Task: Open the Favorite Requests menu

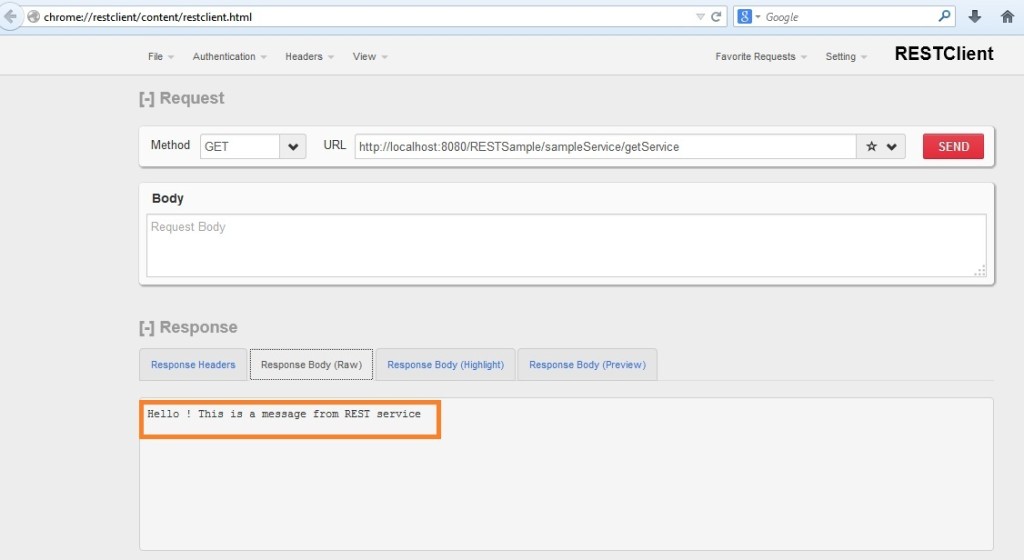Action: [761, 57]
